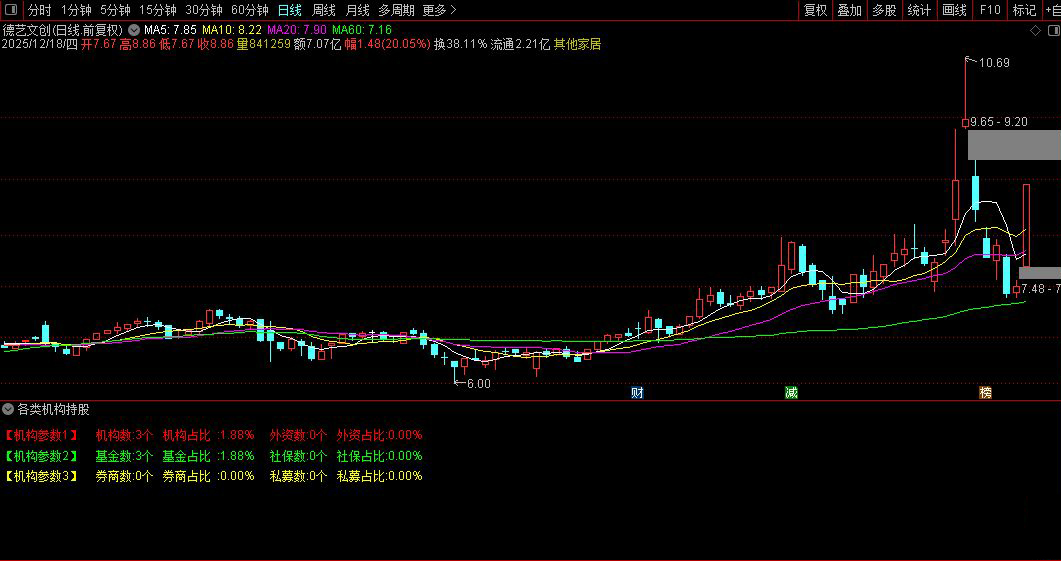The image size is (1061, 561).
Task: Switch to the 60分钟 period
Action: [250, 10]
